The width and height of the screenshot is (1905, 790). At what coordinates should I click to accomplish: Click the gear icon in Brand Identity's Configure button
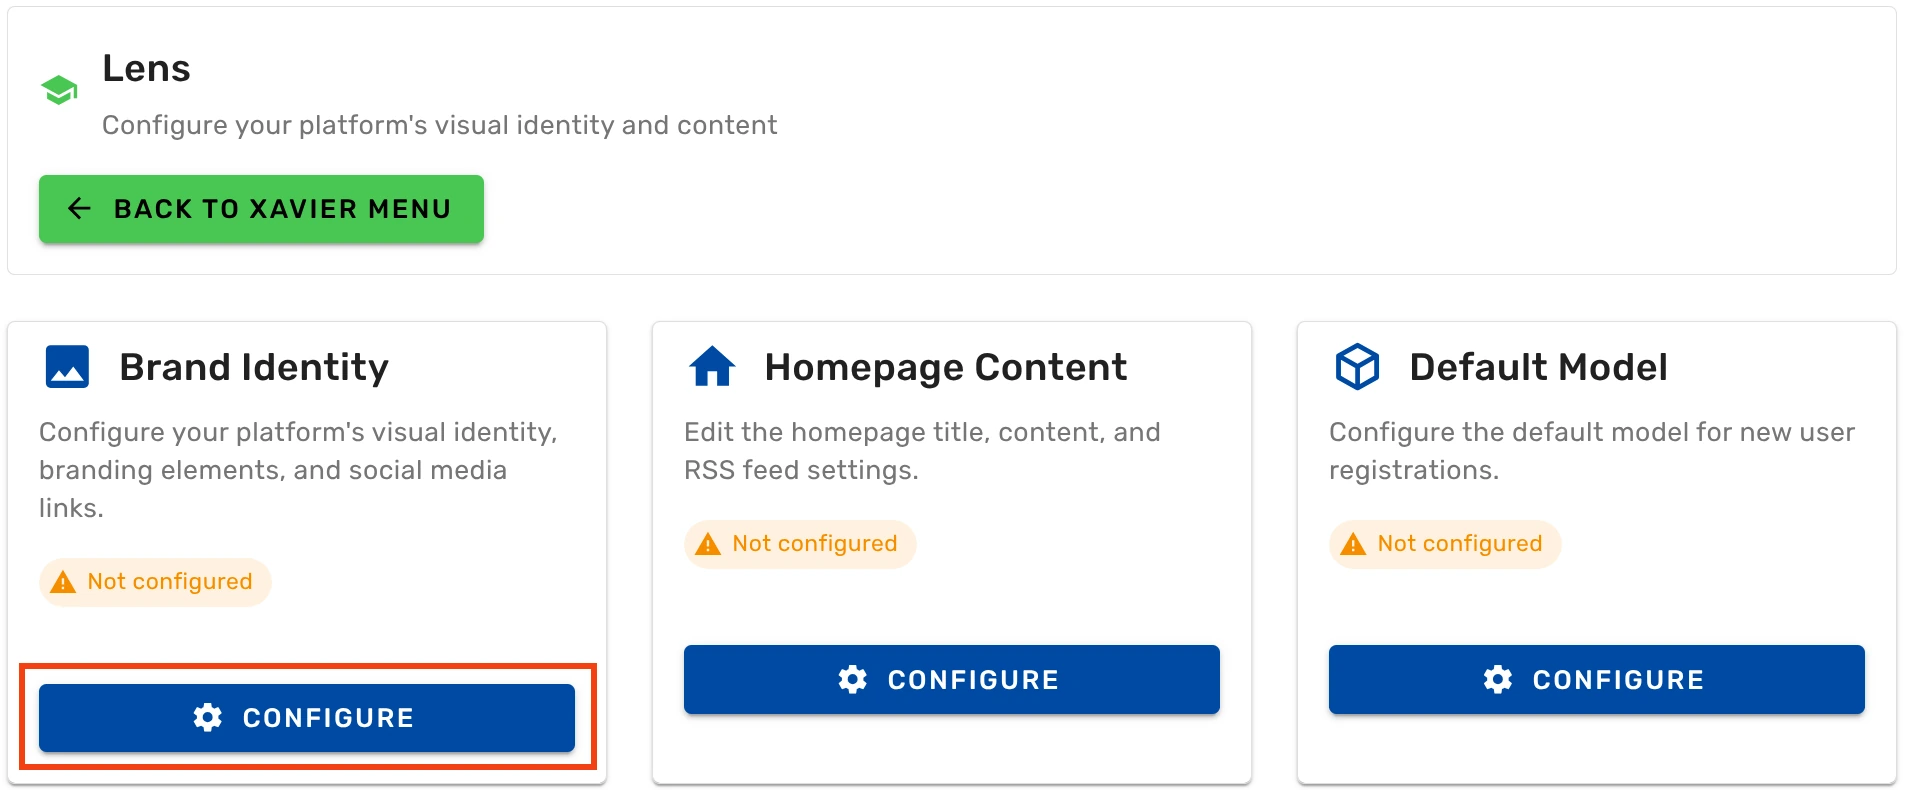(x=208, y=717)
